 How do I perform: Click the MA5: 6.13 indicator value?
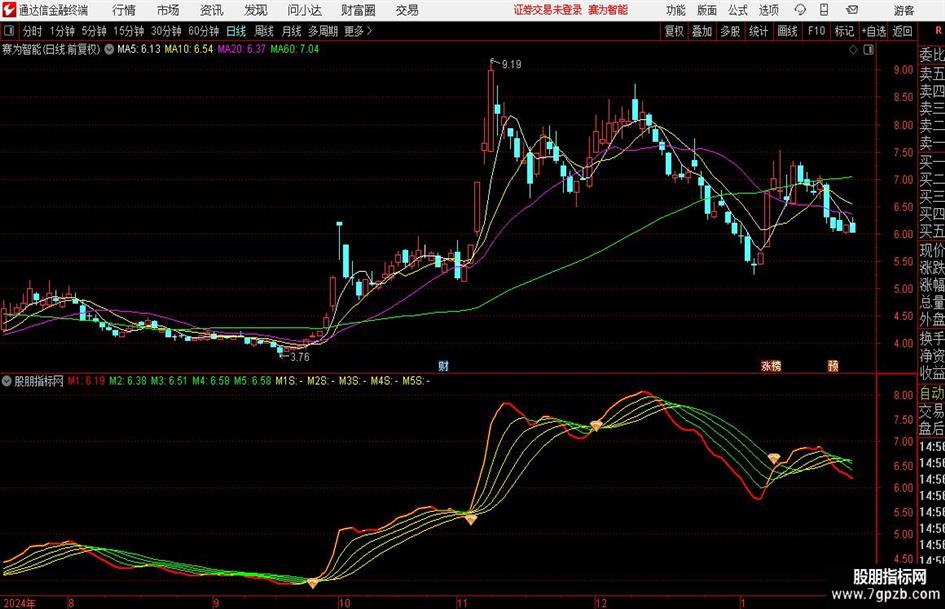click(139, 49)
